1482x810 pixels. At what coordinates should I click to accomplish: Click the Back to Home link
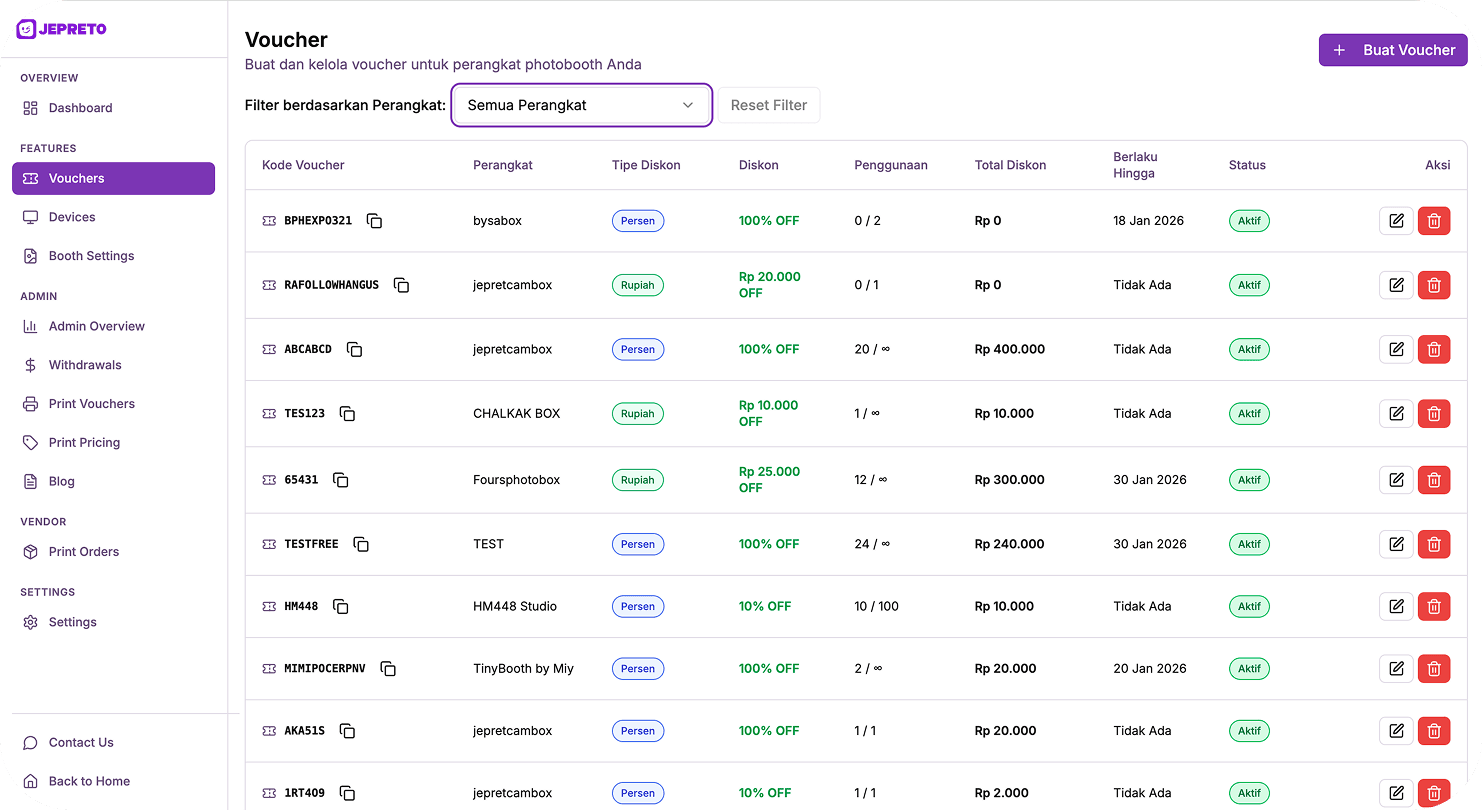click(x=89, y=781)
